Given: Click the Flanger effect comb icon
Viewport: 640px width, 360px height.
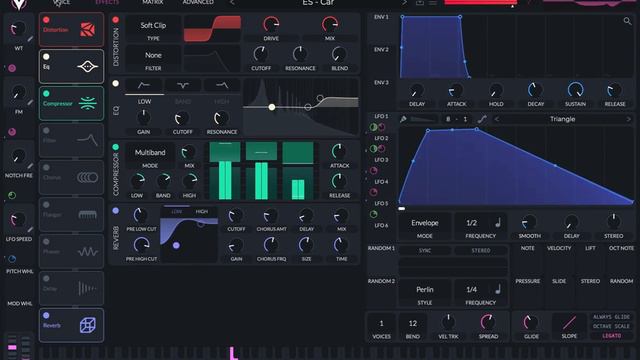Looking at the screenshot, I should pos(87,214).
